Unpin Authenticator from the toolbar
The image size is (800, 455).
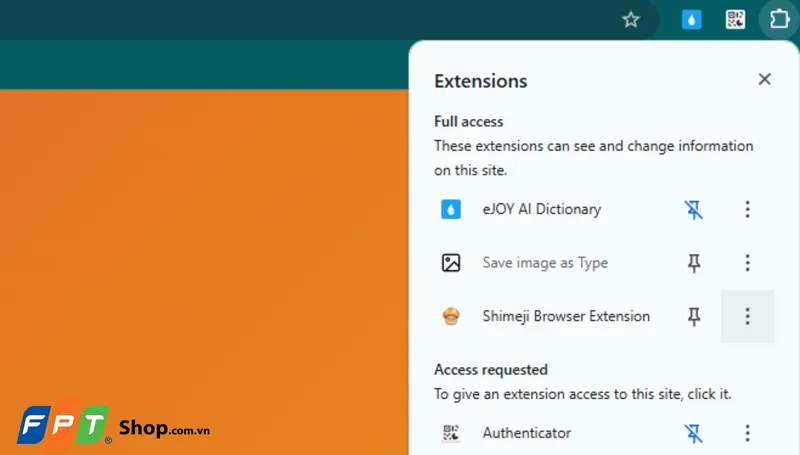tap(694, 433)
